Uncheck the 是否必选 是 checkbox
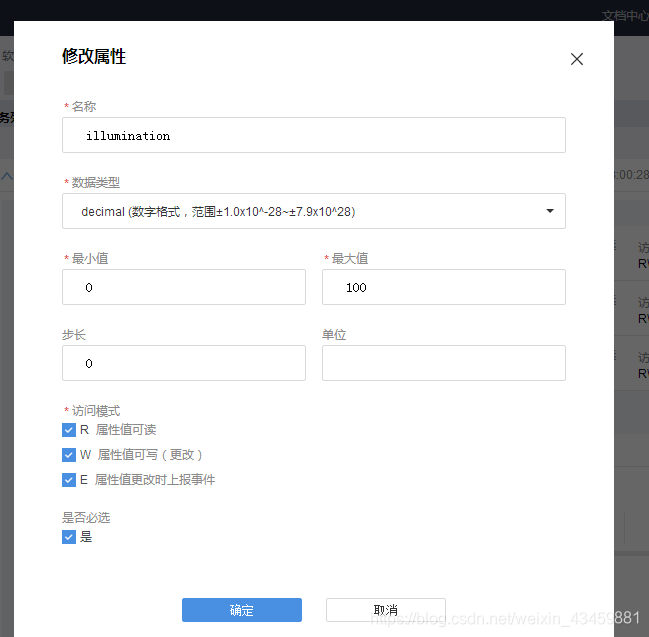 click(x=69, y=537)
